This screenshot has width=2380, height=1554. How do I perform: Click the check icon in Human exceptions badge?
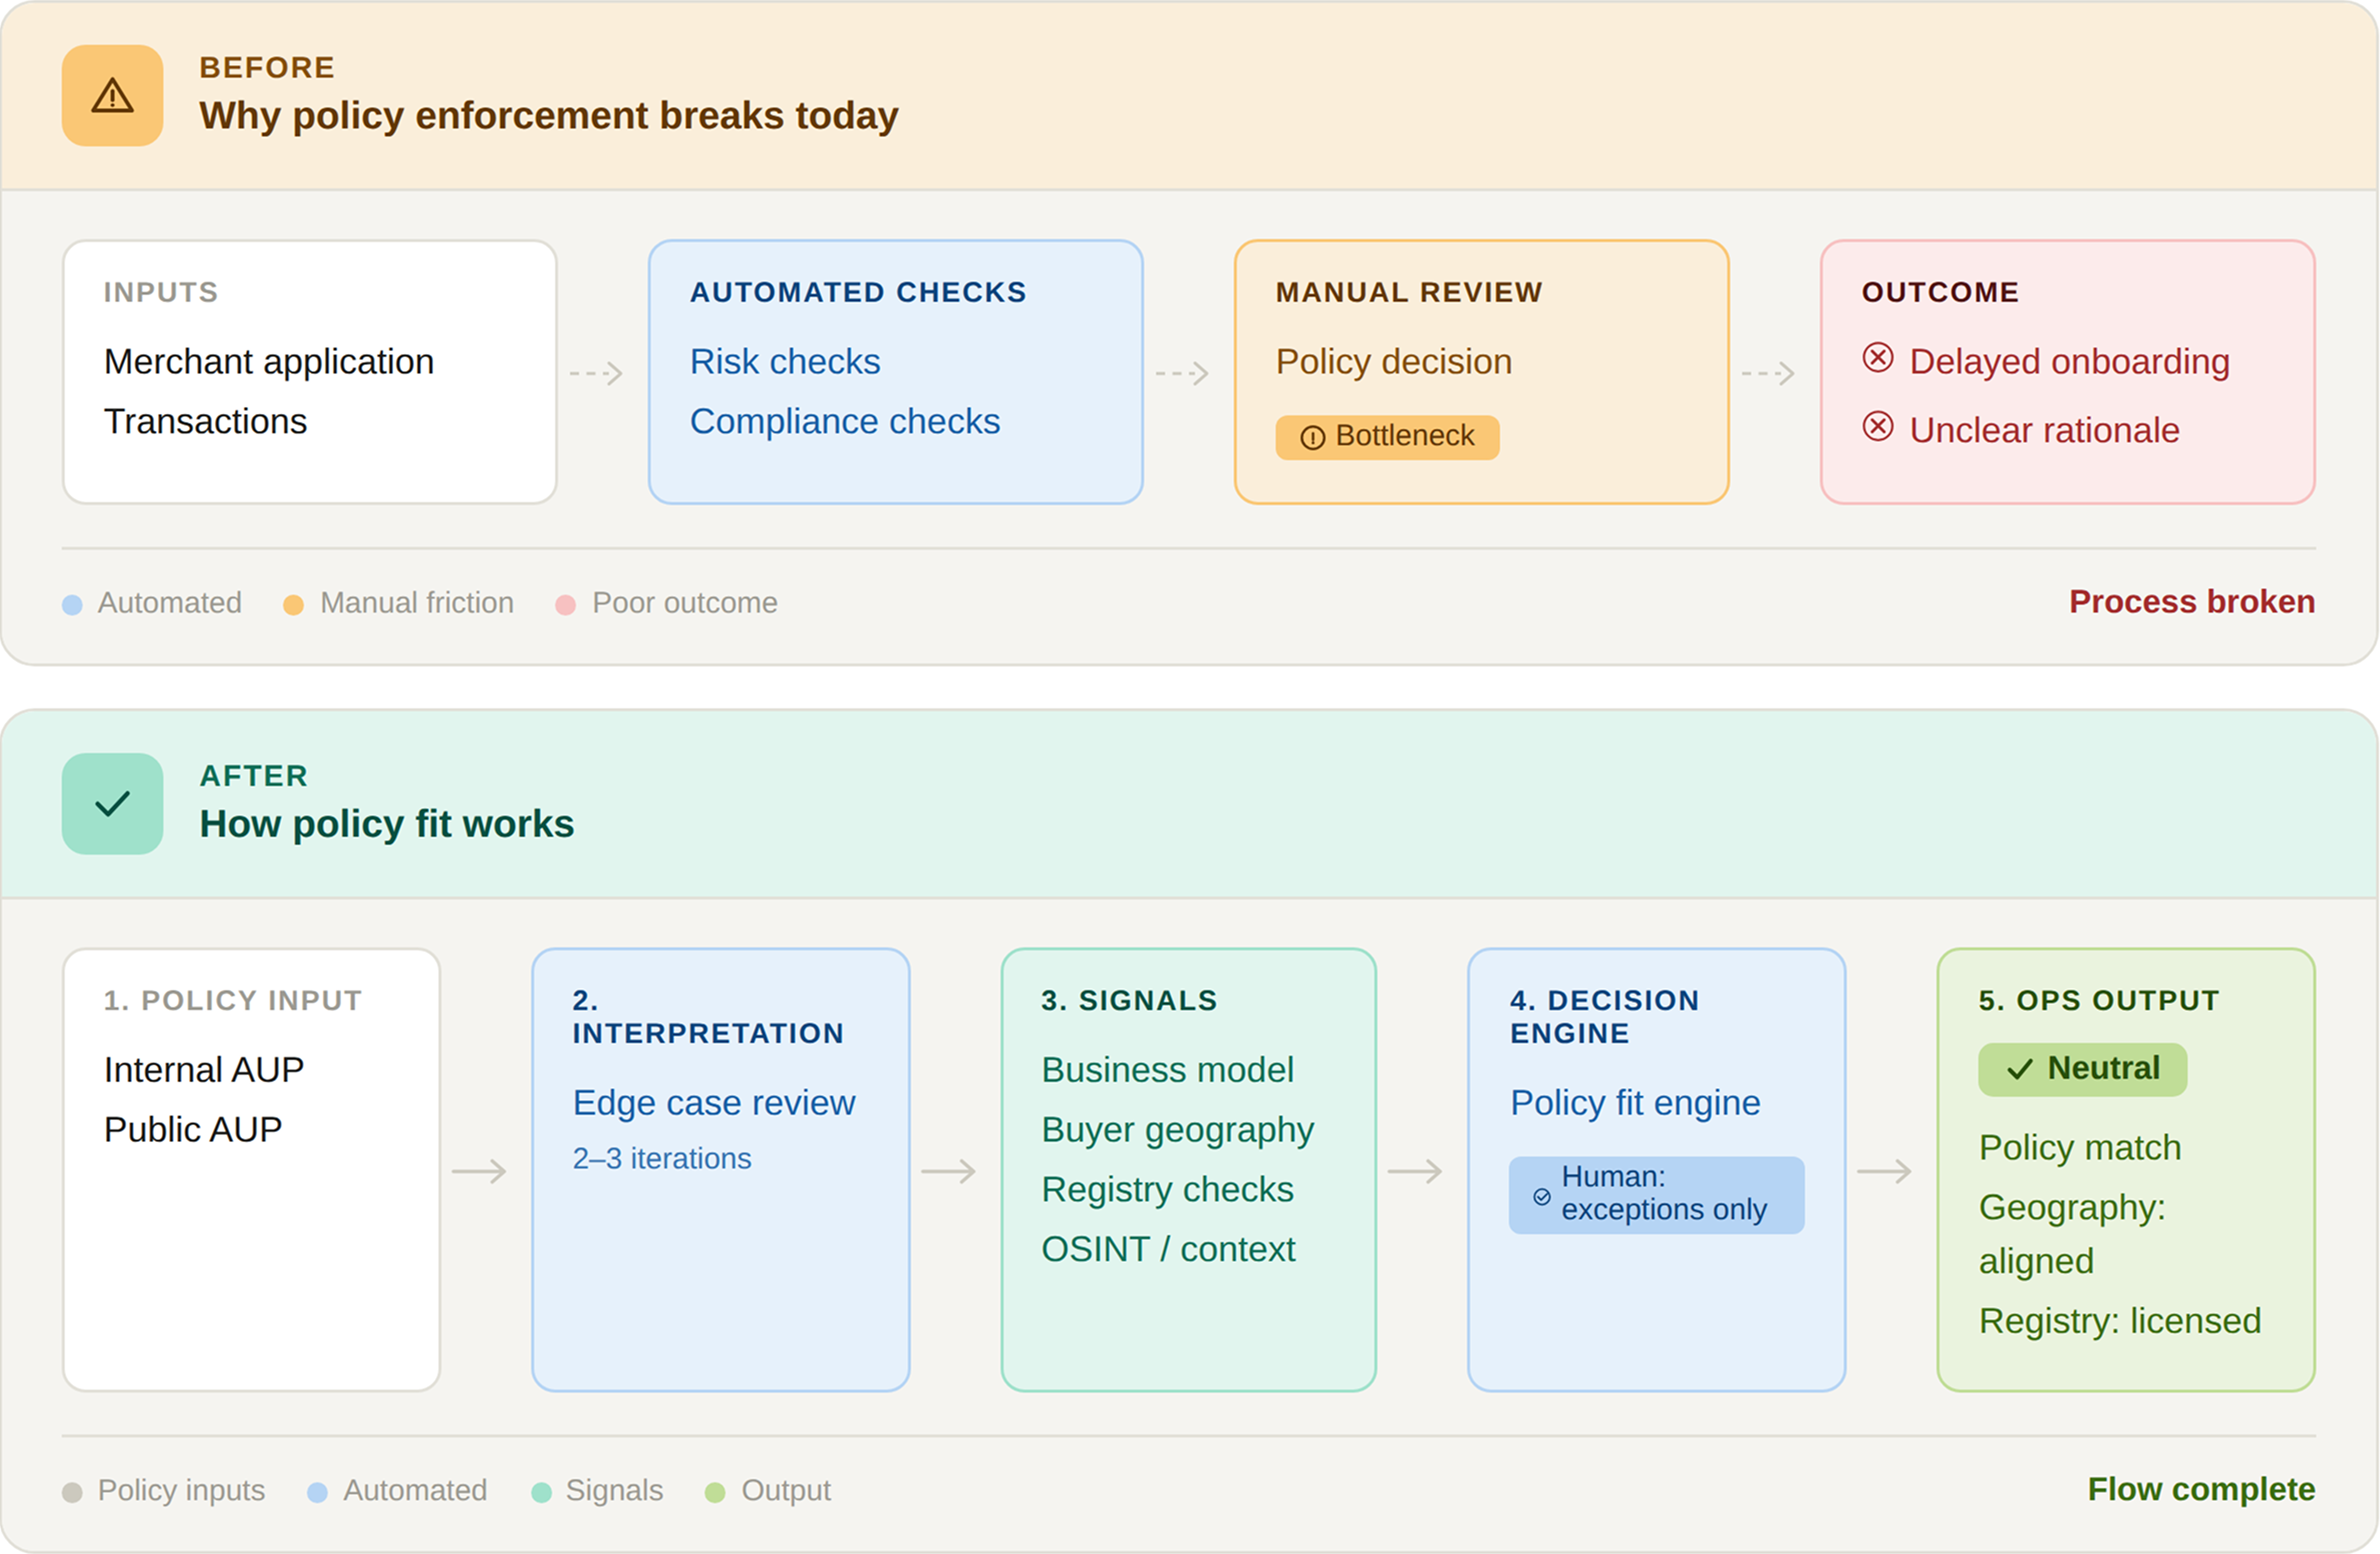1541,1196
